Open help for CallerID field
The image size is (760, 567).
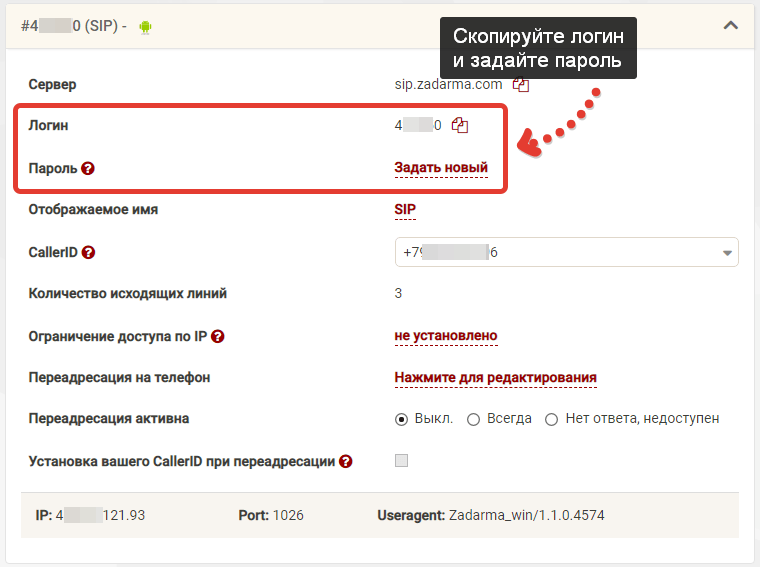88,252
